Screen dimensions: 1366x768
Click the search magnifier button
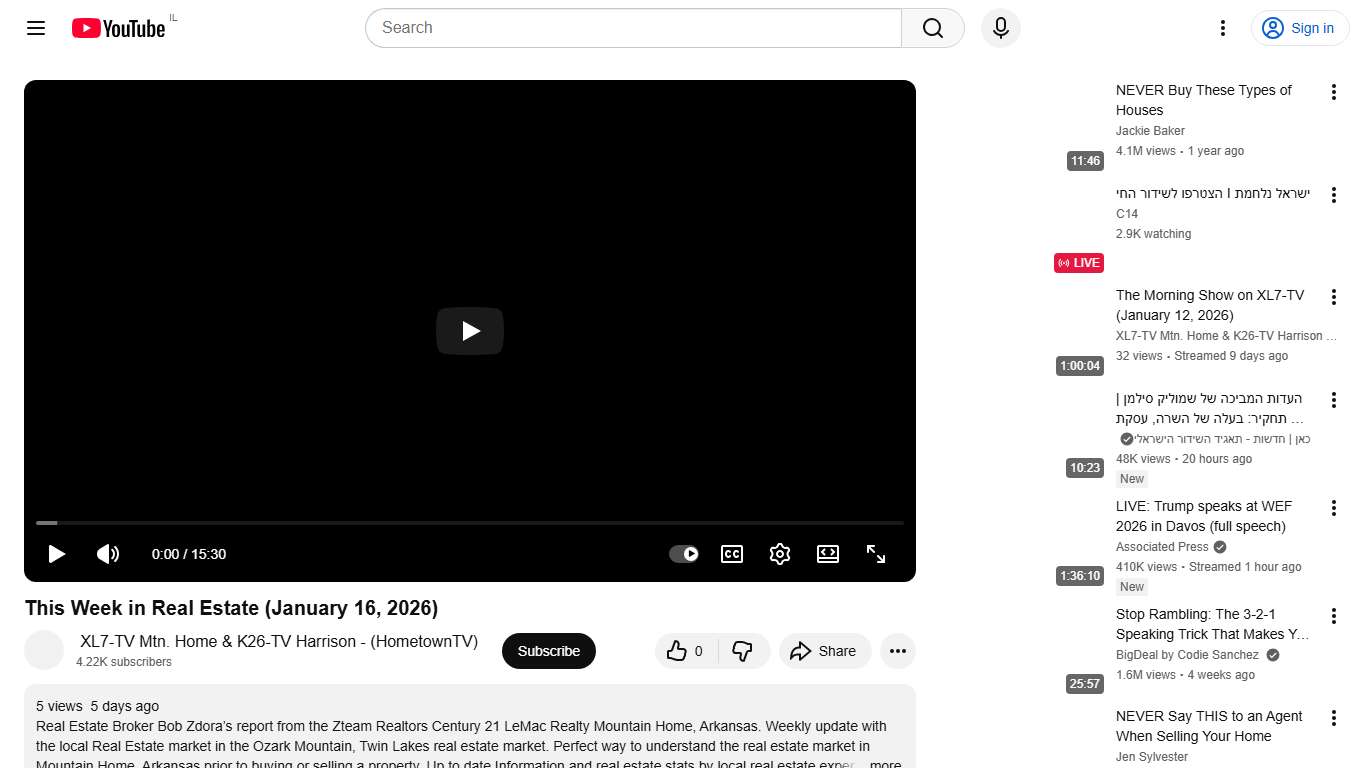932,28
